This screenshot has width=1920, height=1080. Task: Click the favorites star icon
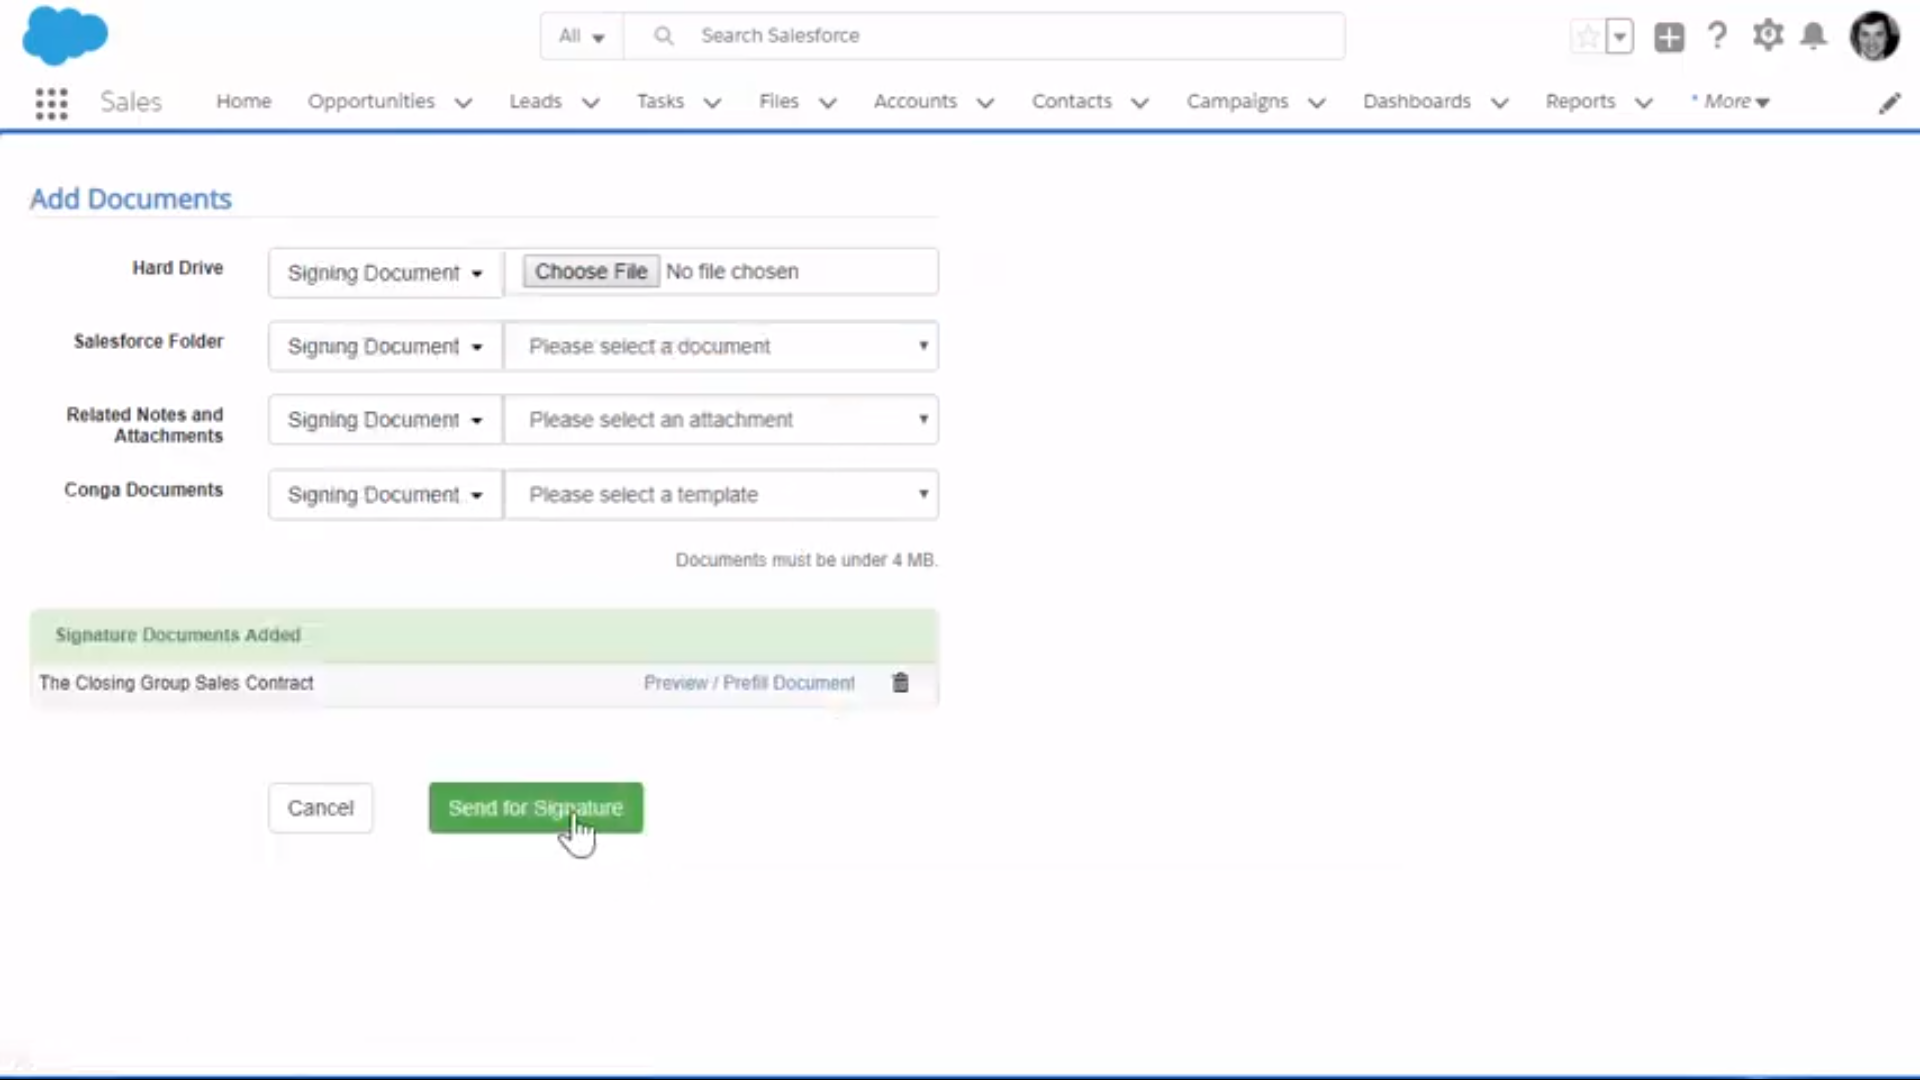pyautogui.click(x=1587, y=37)
